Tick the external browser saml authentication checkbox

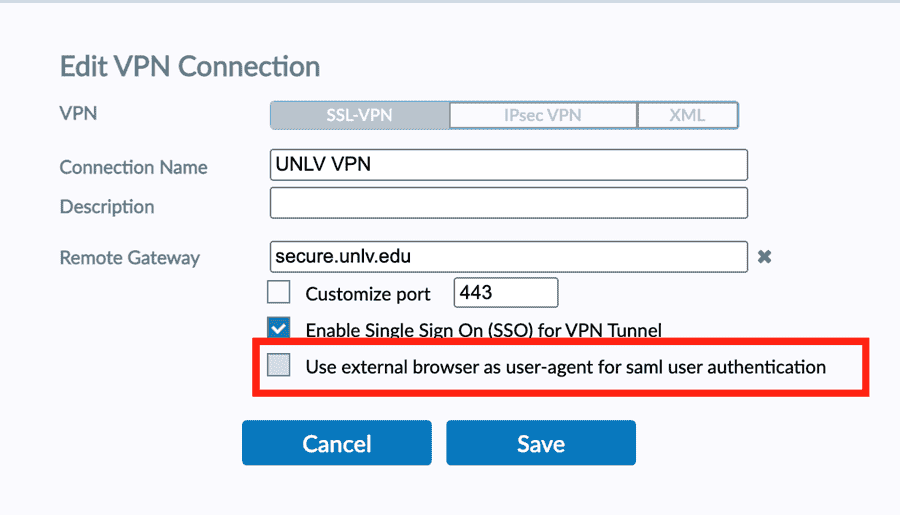click(279, 366)
